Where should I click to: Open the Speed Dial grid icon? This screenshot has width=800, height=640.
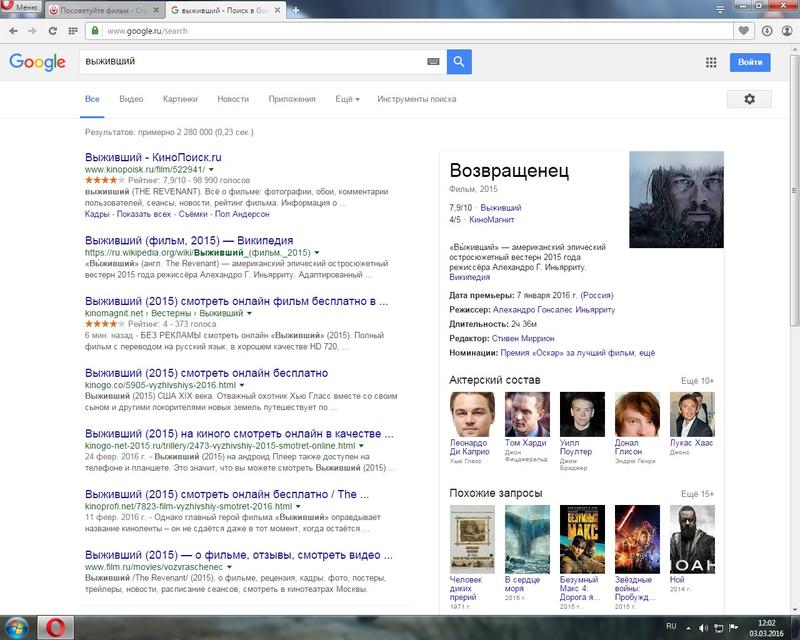tap(73, 31)
